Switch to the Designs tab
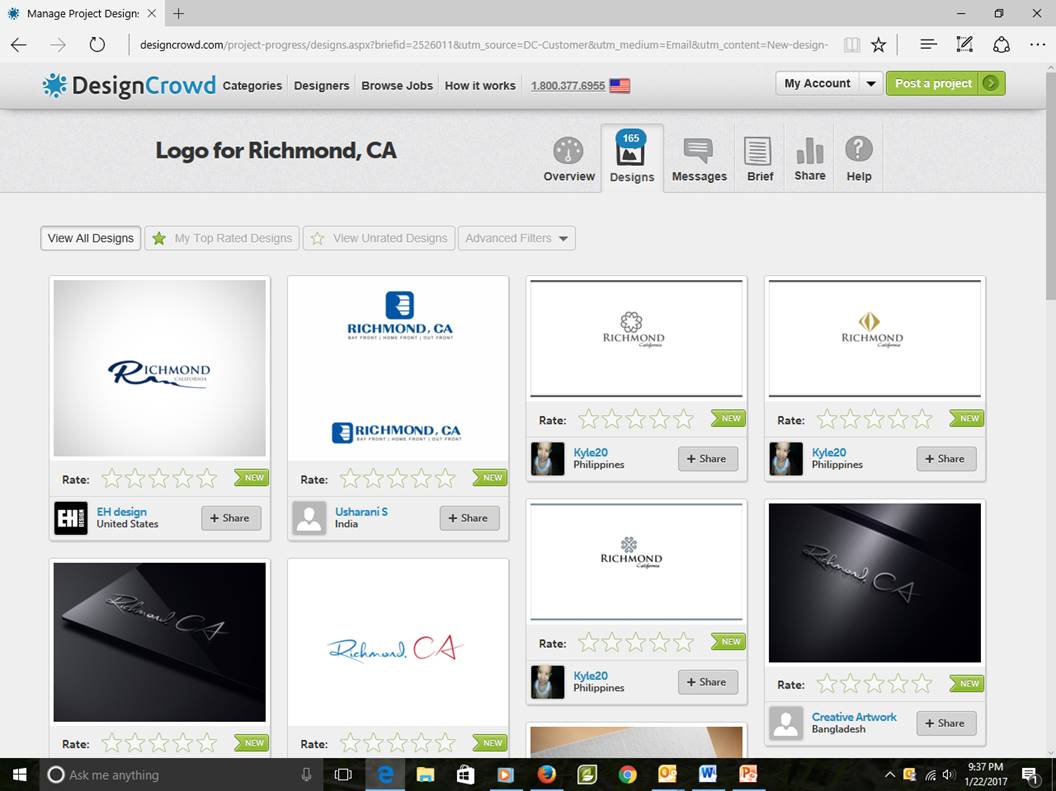This screenshot has height=791, width=1056. click(x=632, y=158)
